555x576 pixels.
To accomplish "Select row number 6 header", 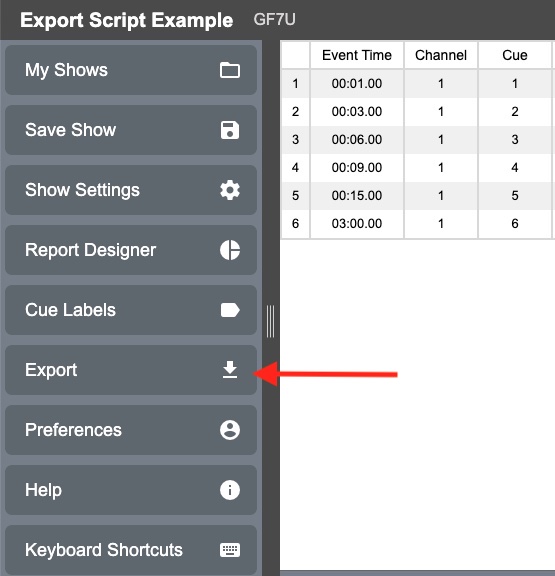I will (295, 223).
